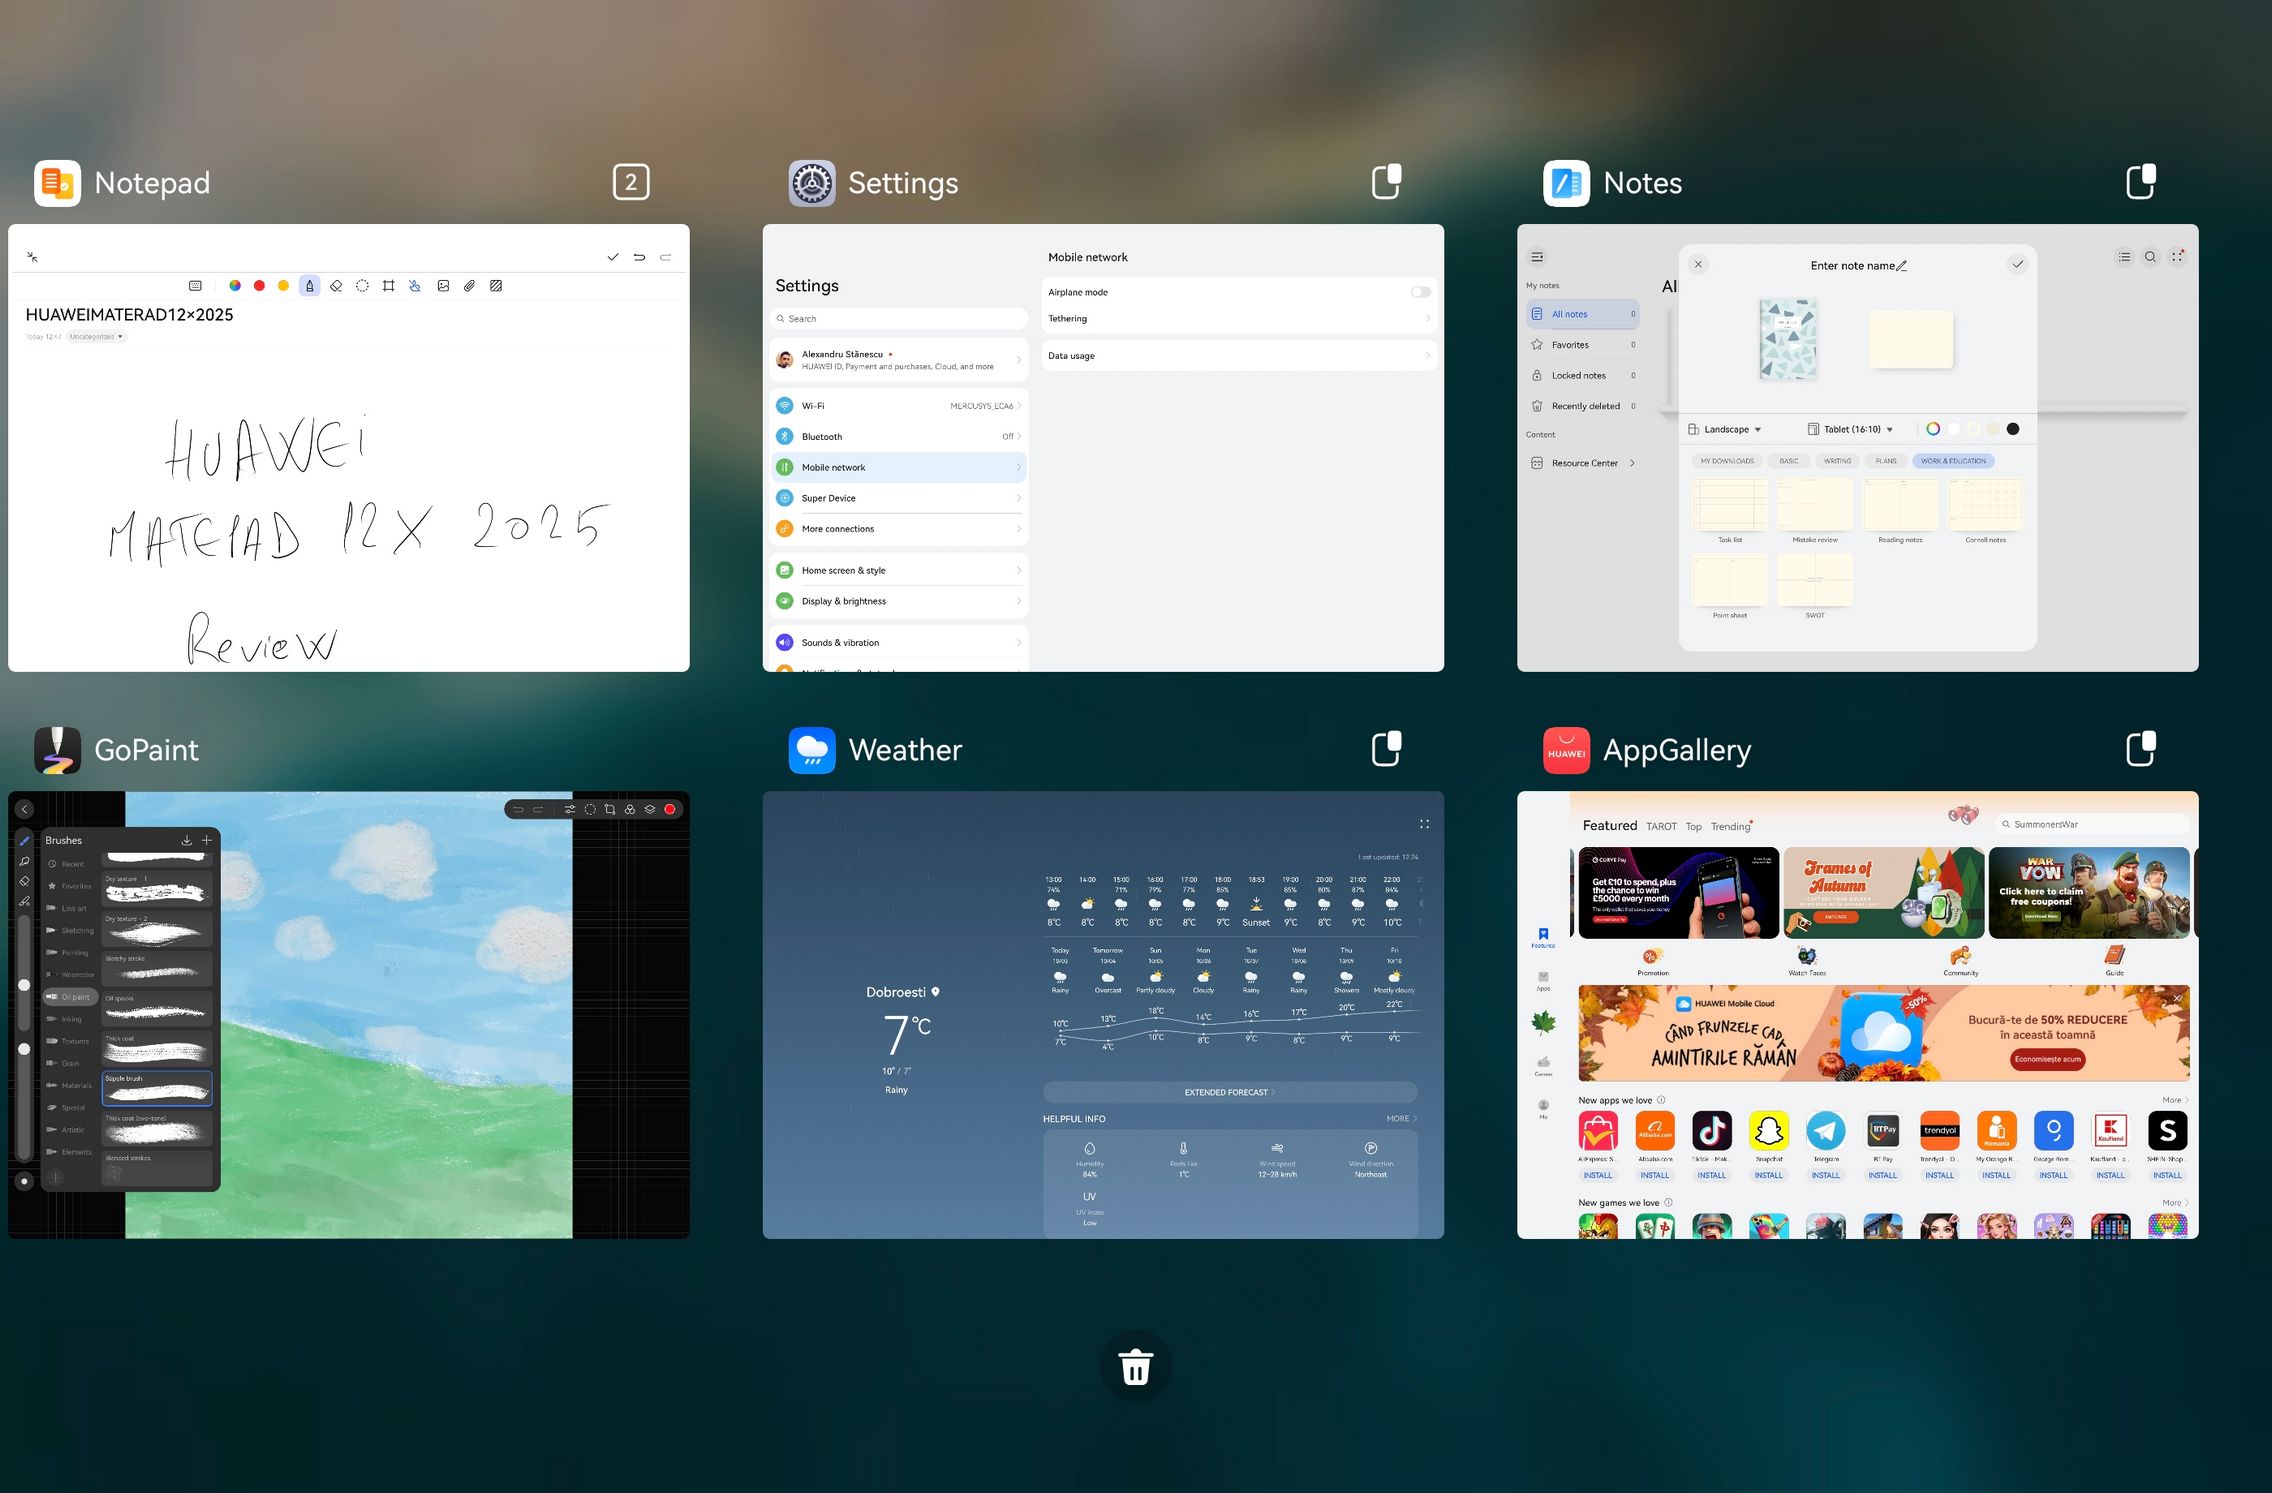This screenshot has width=2272, height=1493.
Task: Open the GoPaint app icon
Action: point(57,750)
